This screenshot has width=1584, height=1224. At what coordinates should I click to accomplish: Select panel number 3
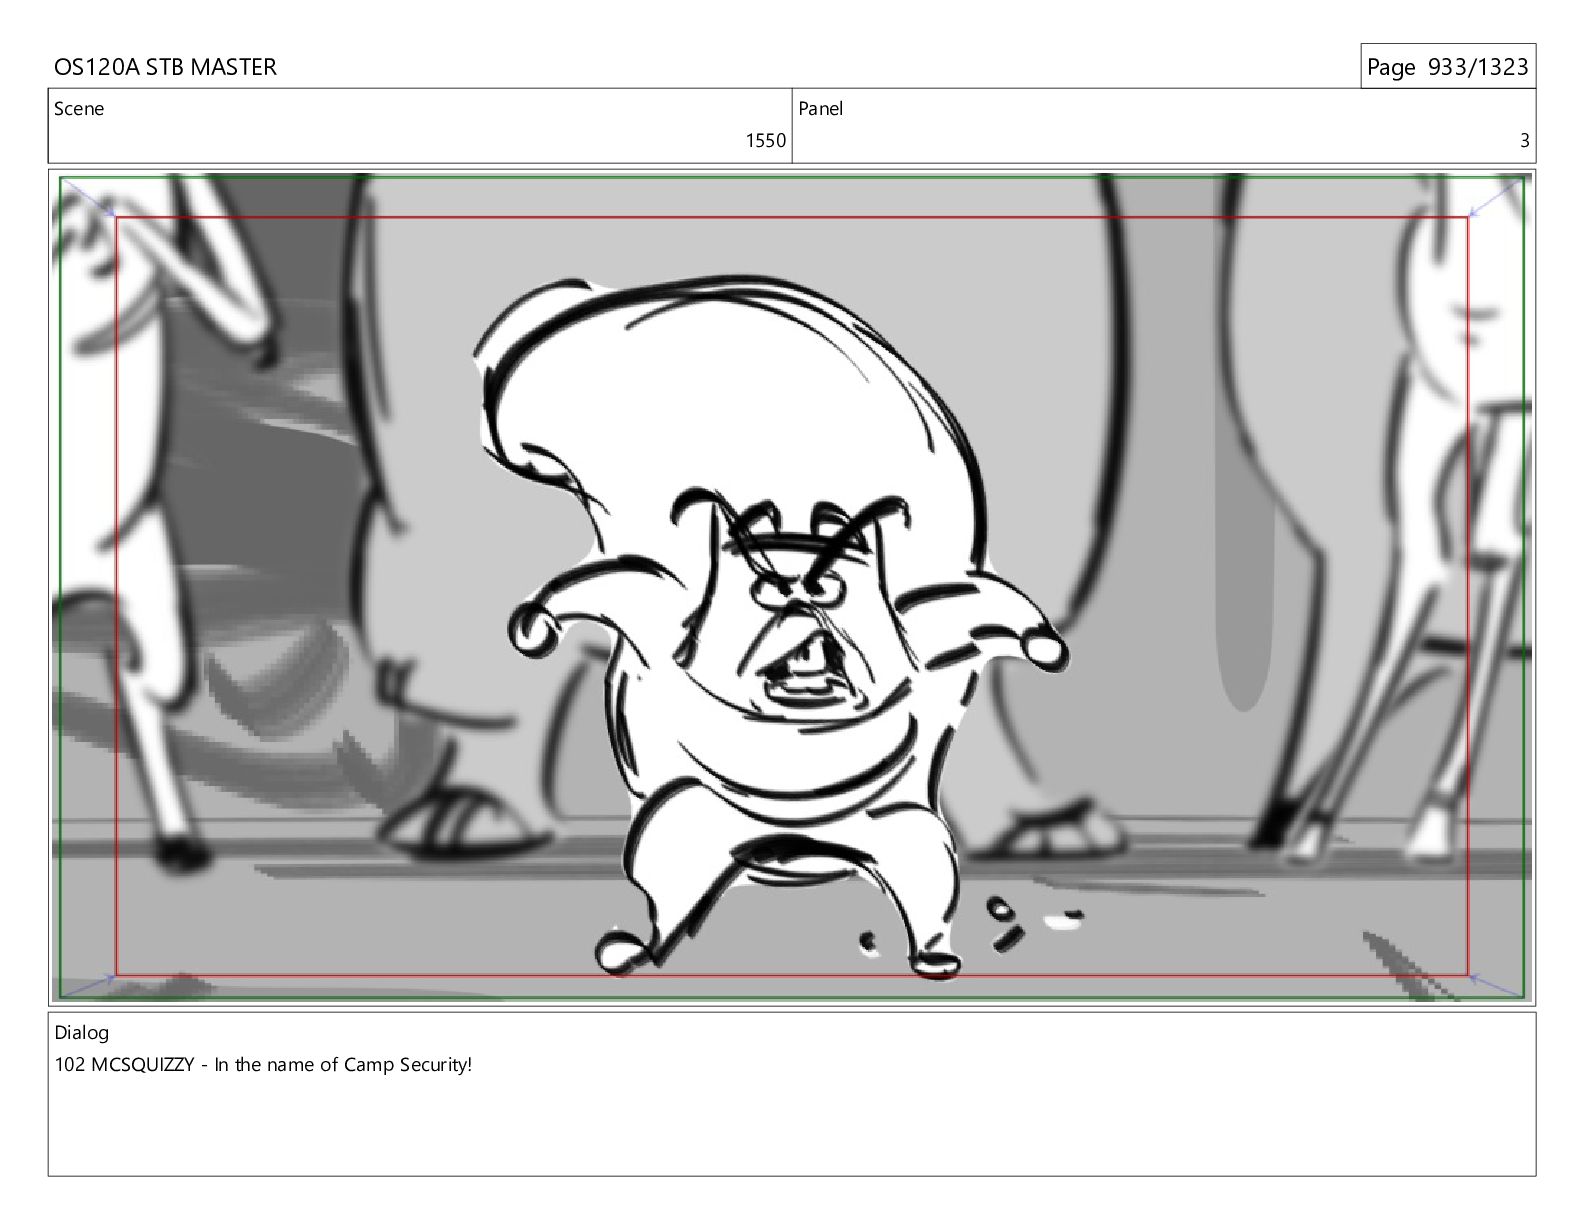coord(1524,141)
